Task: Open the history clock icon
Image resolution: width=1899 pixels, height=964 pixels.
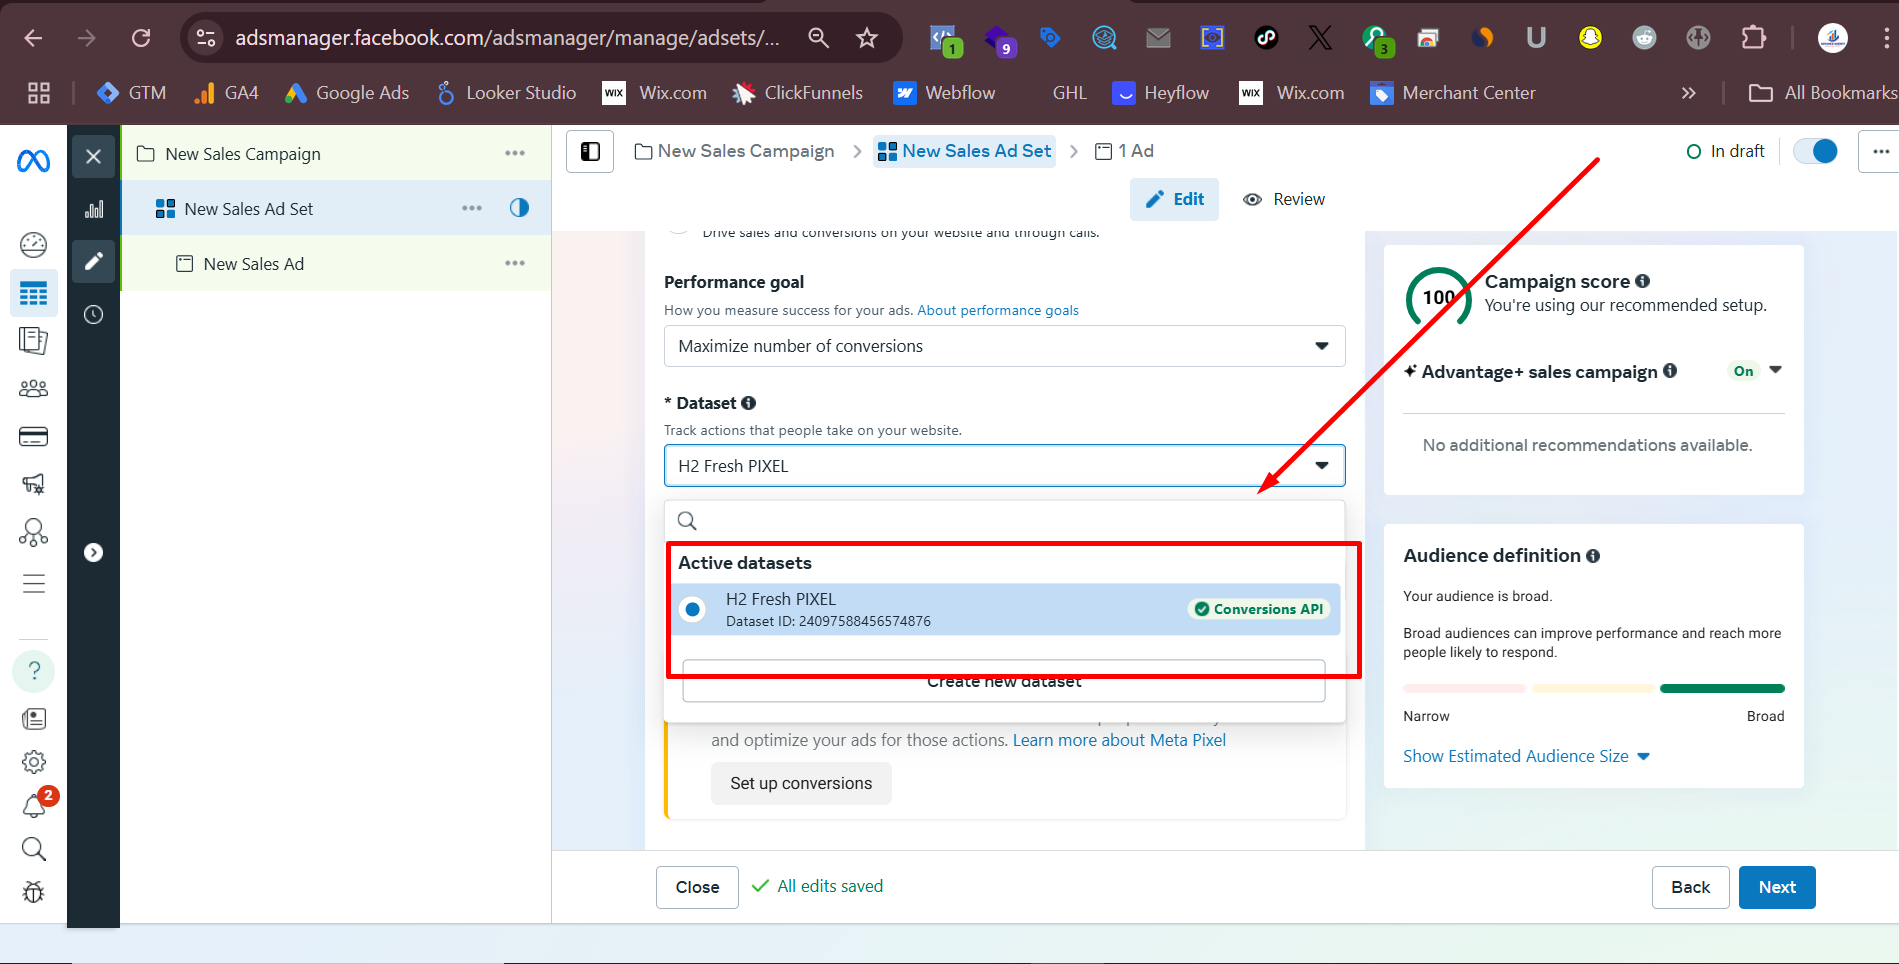Action: coord(93,315)
